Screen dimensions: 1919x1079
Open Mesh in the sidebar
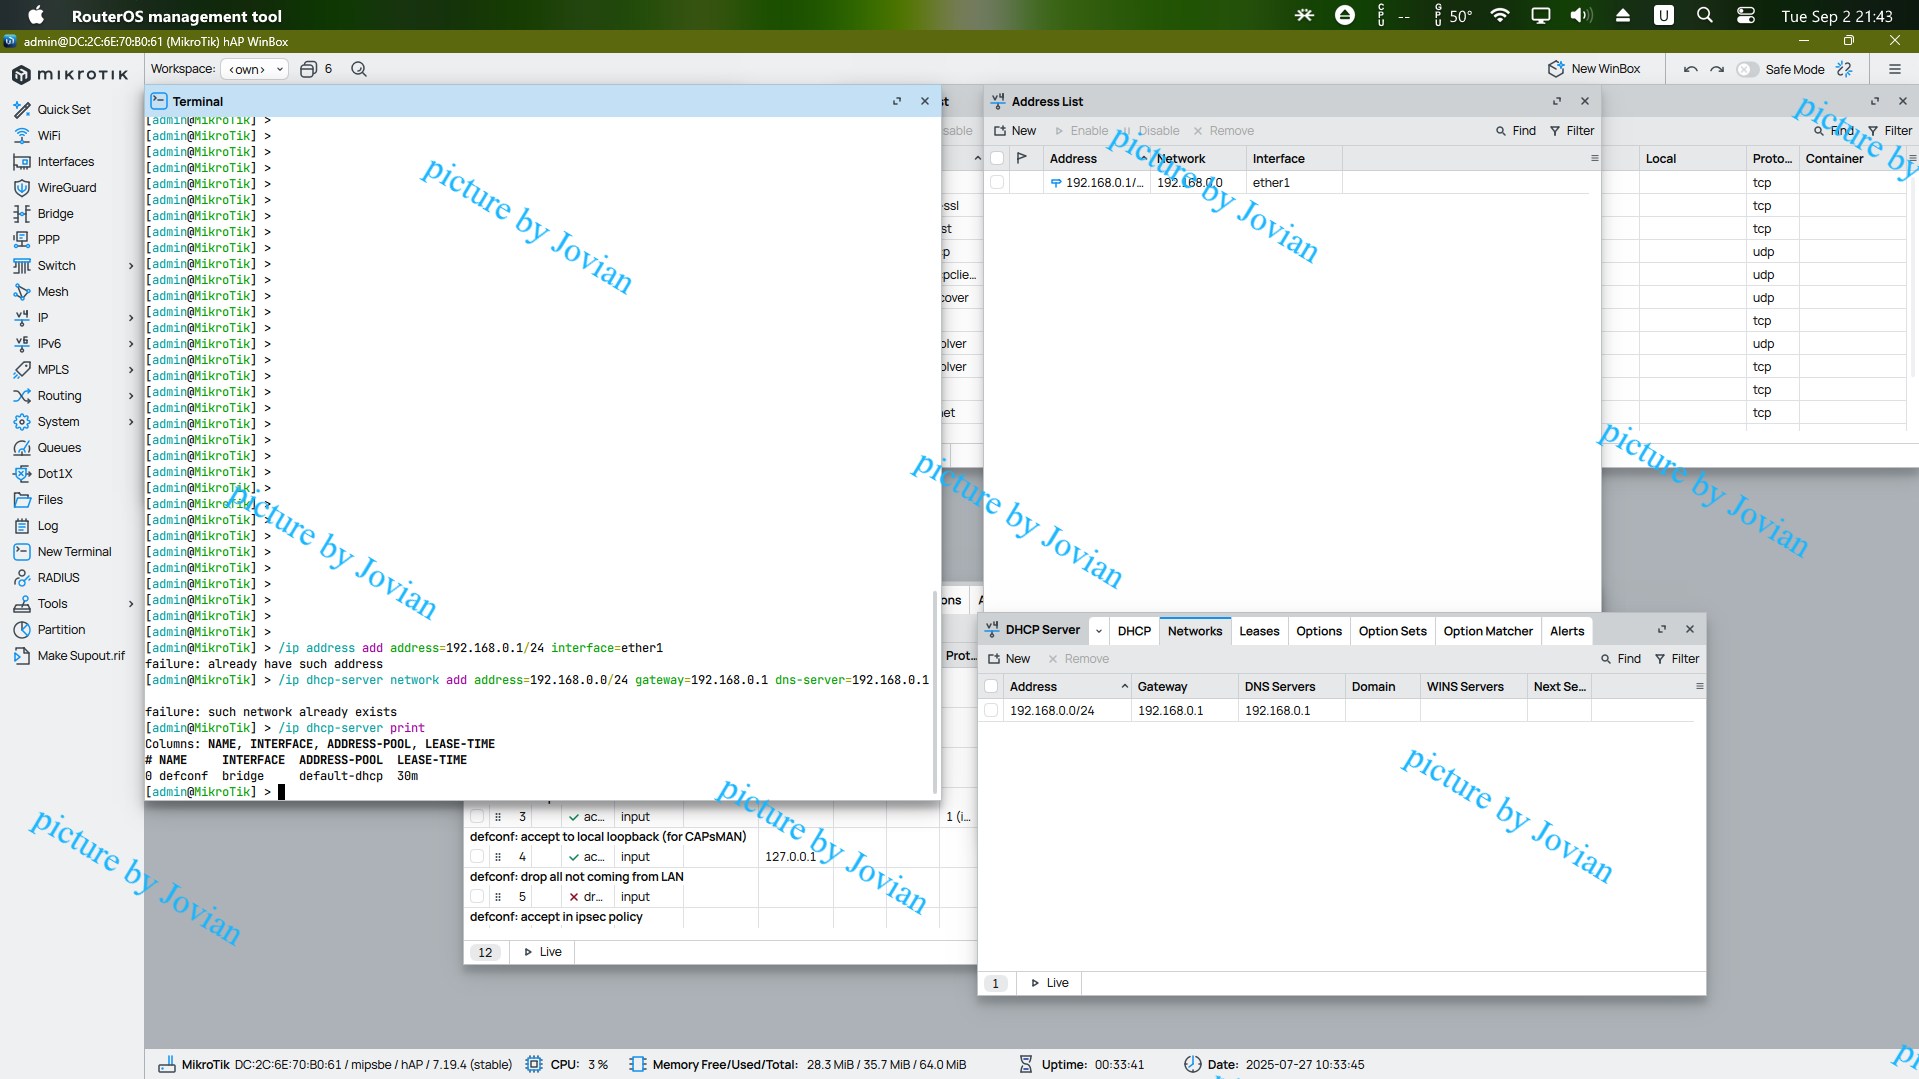click(x=53, y=292)
